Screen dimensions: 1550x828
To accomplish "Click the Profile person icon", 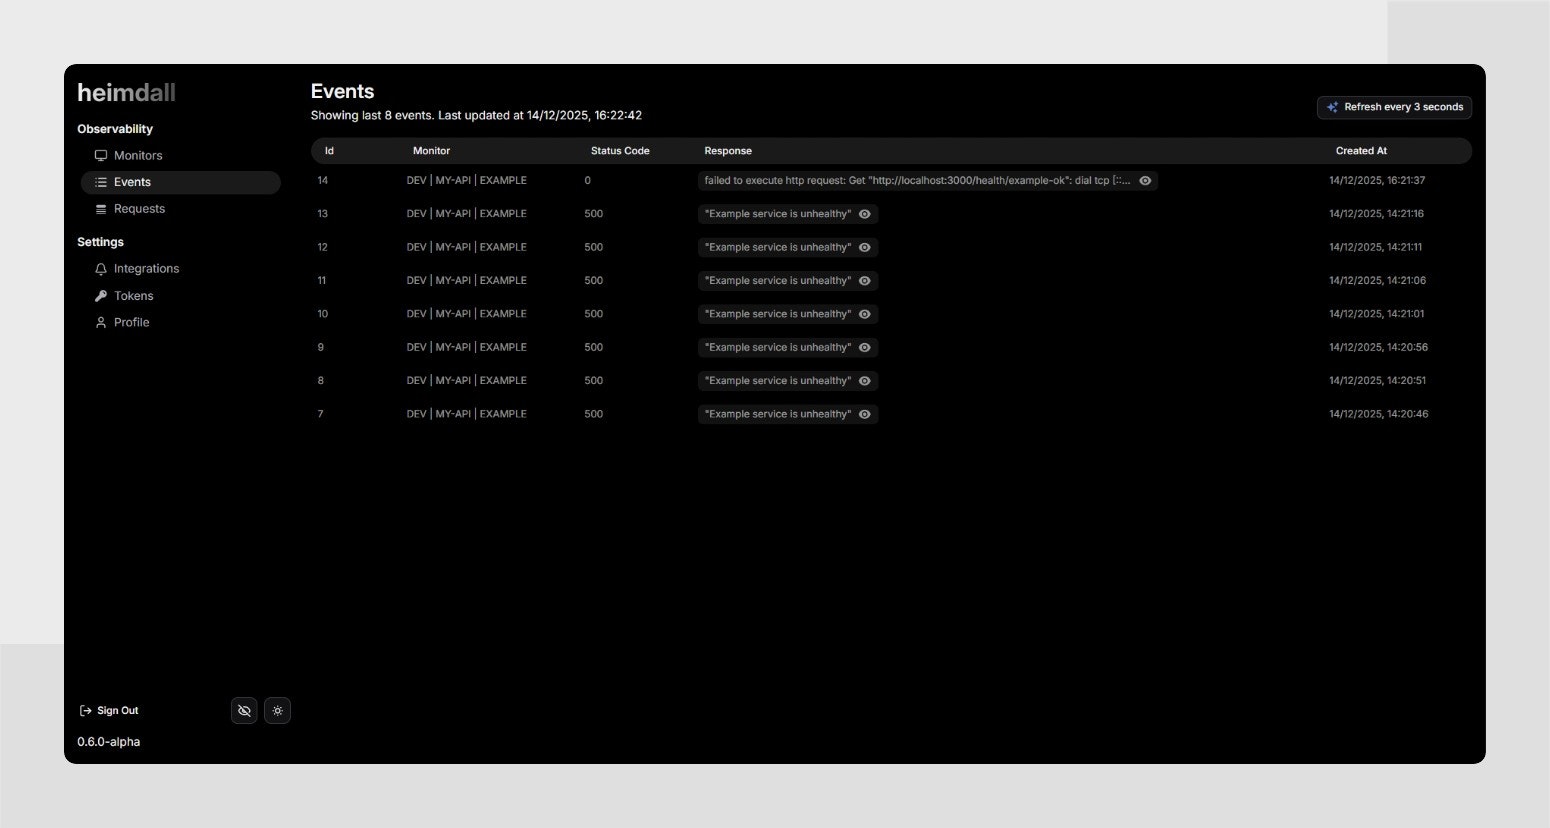I will point(101,322).
